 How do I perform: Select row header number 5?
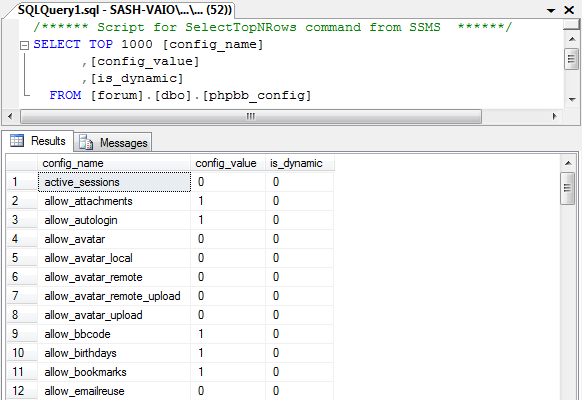click(22, 258)
